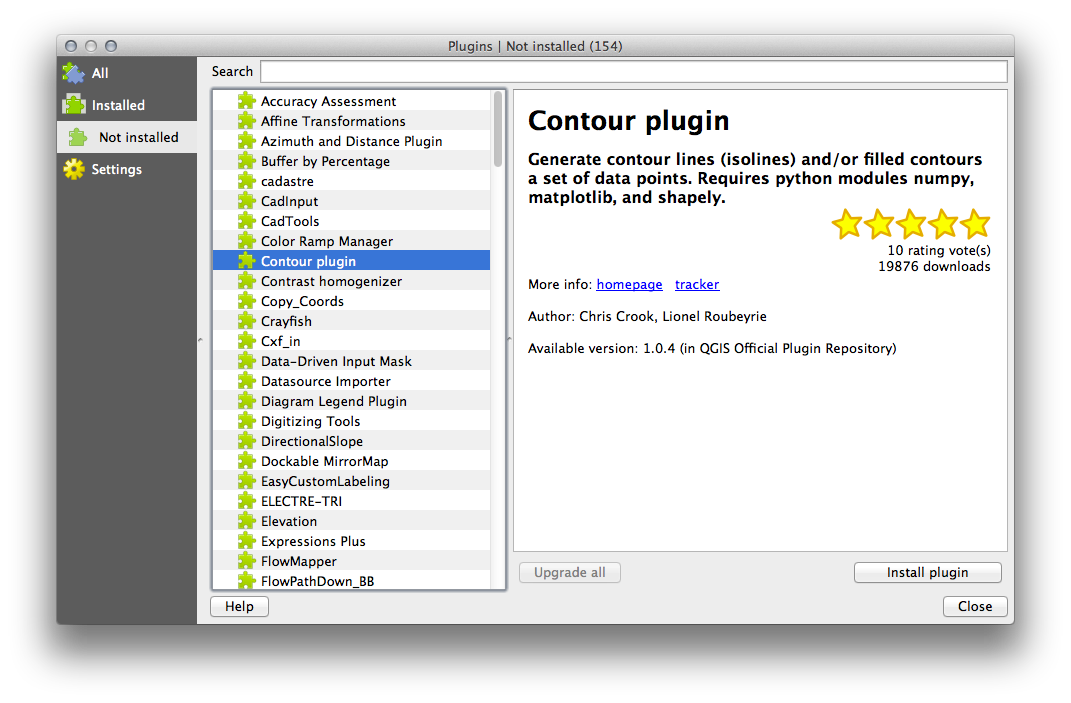
Task: Select the Accuracy Assessment plugin
Action: (x=327, y=100)
